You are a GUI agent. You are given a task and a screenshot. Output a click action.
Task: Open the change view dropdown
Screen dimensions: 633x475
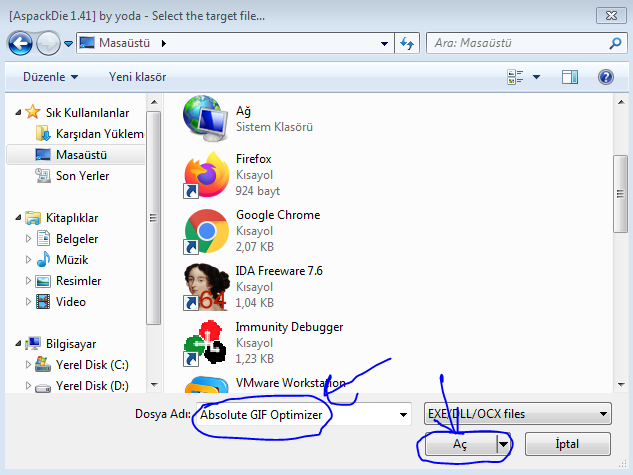pyautogui.click(x=537, y=77)
